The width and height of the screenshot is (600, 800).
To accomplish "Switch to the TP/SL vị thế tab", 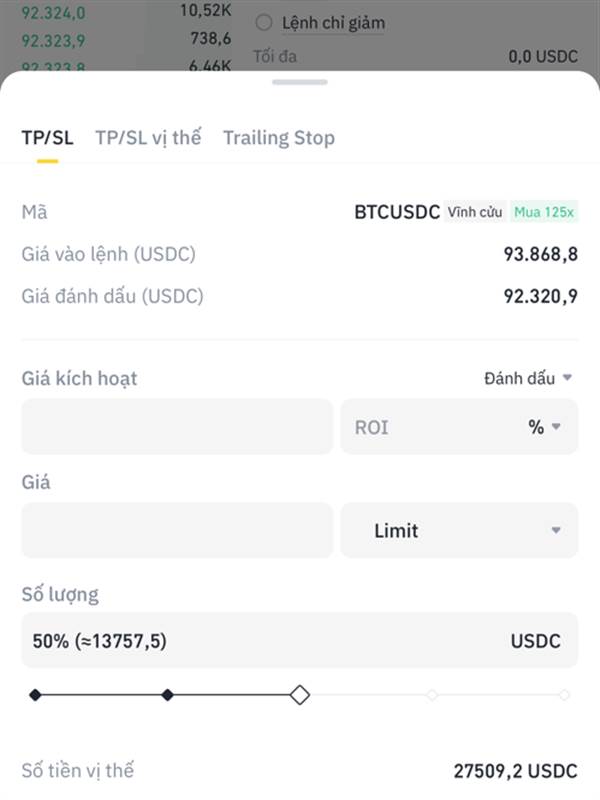I will [x=148, y=138].
